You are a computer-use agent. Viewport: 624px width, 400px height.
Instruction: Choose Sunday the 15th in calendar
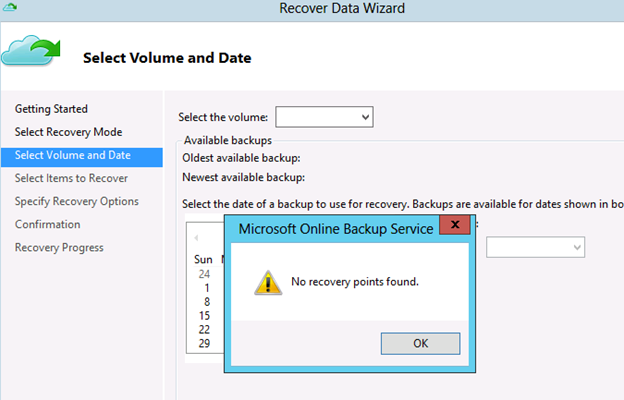[x=204, y=316]
